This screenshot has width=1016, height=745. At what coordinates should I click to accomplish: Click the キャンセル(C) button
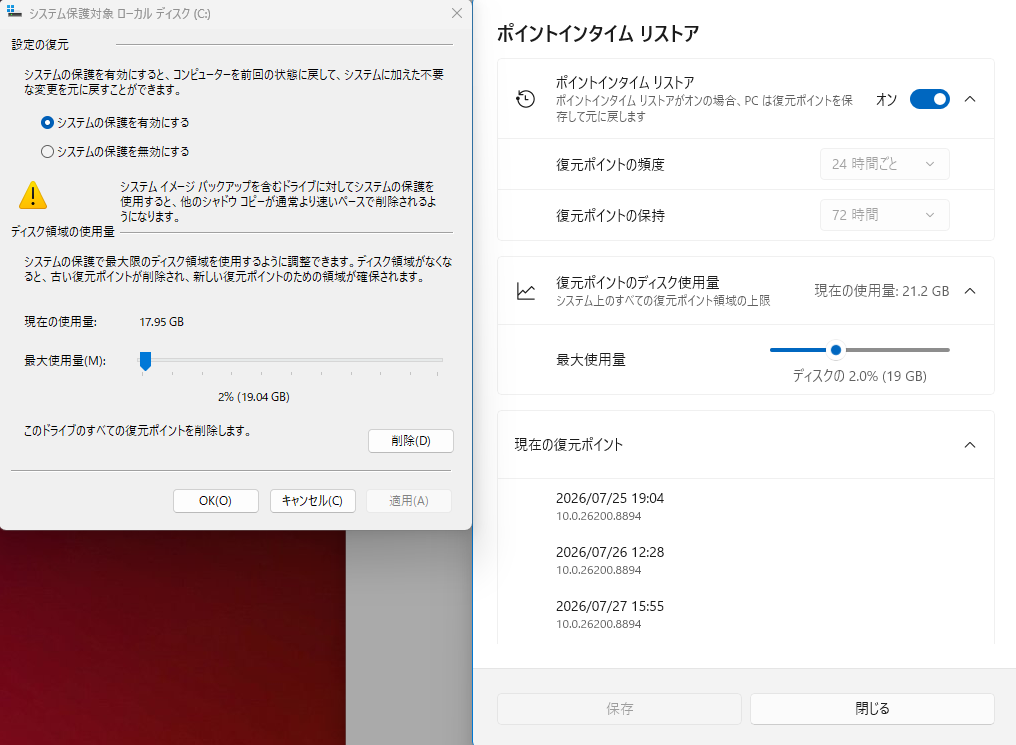click(x=313, y=501)
